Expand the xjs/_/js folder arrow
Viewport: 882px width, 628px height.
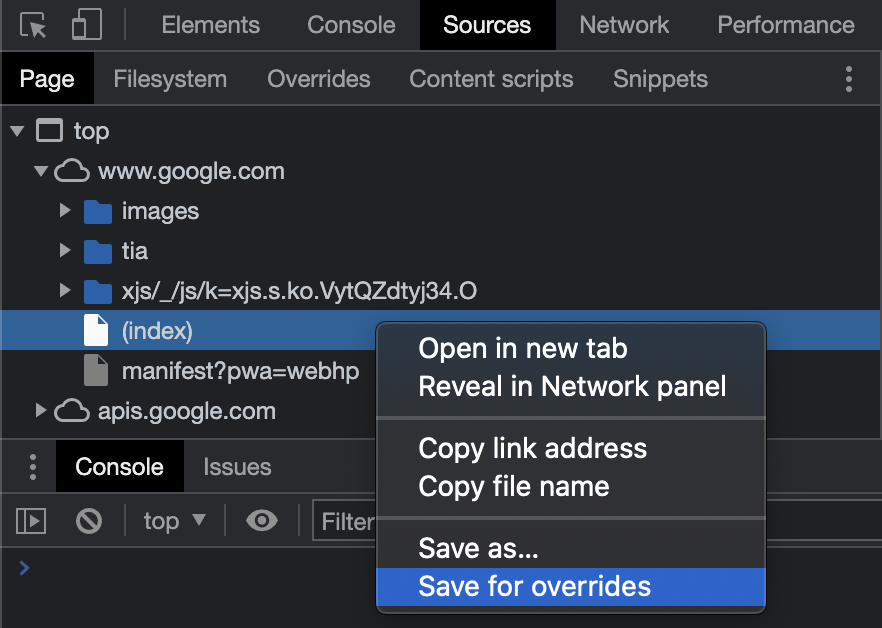pos(65,290)
